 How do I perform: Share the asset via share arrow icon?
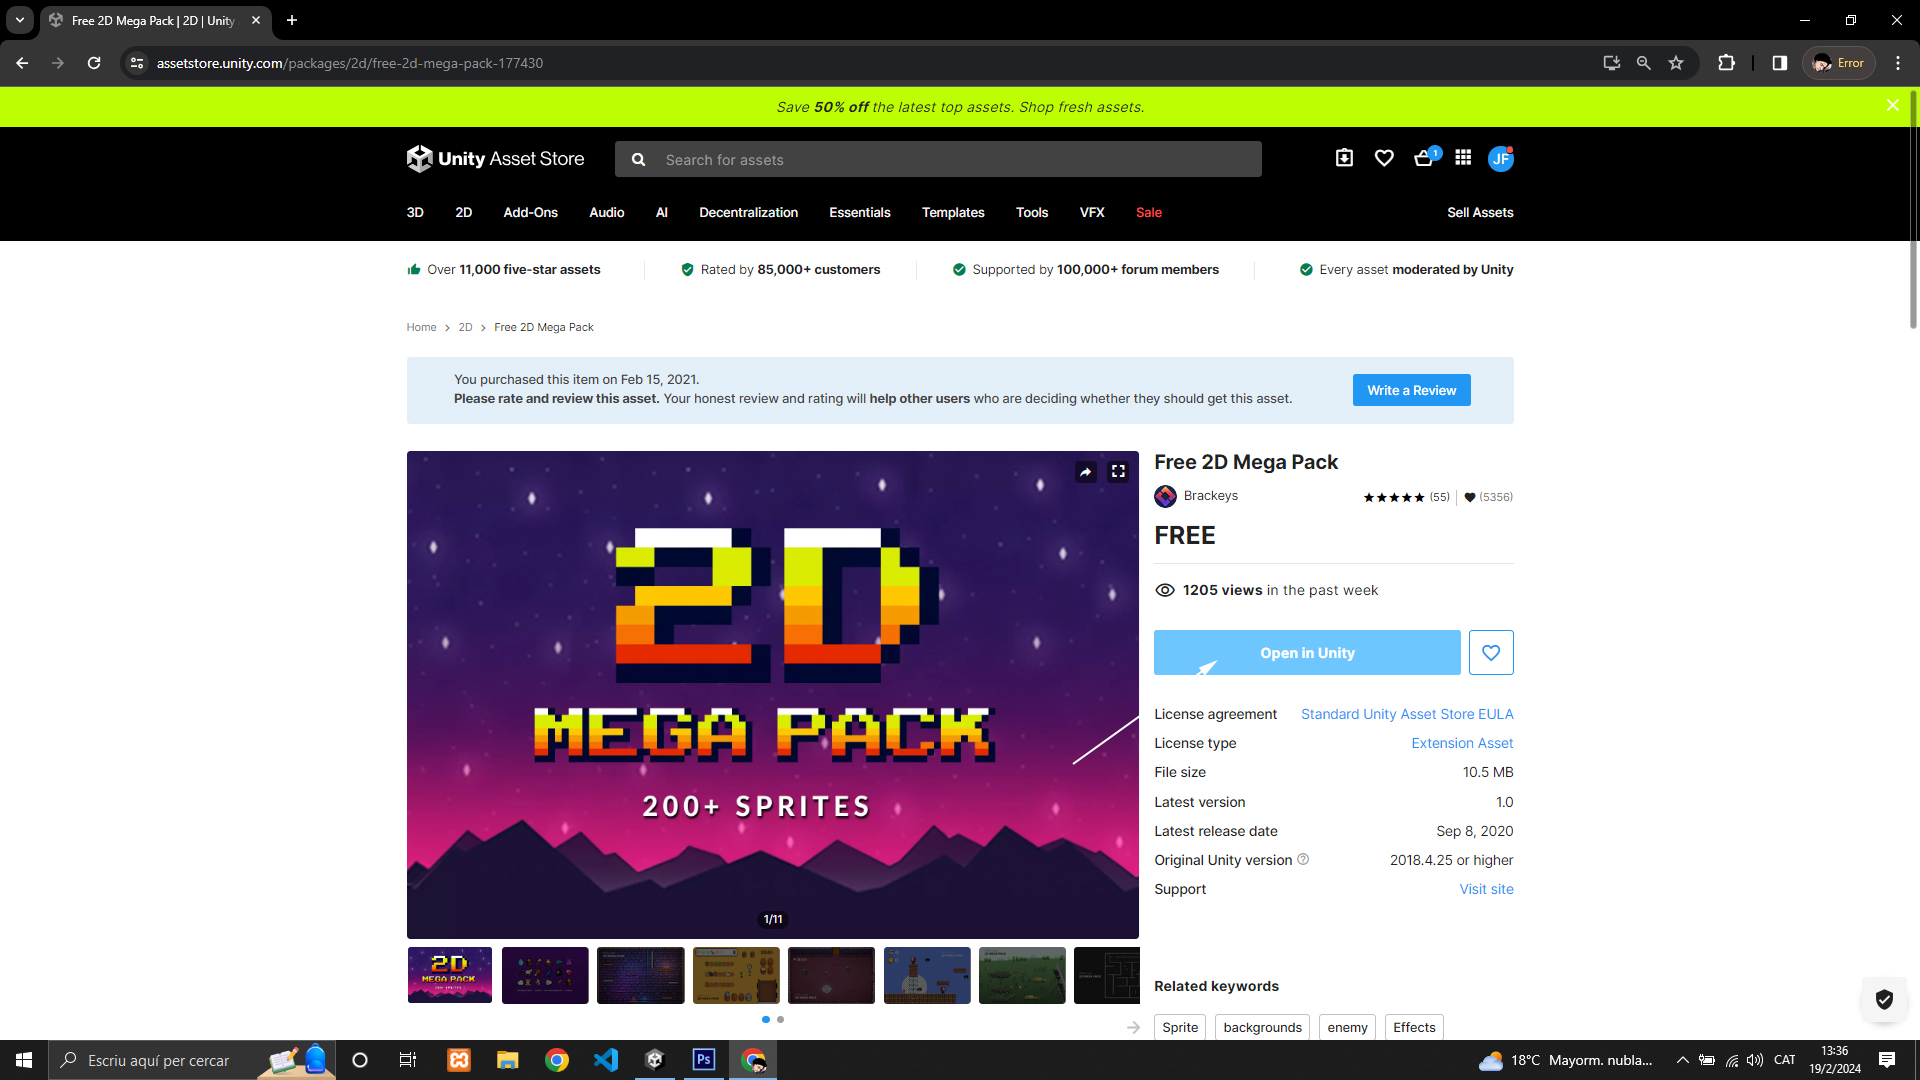pyautogui.click(x=1086, y=472)
